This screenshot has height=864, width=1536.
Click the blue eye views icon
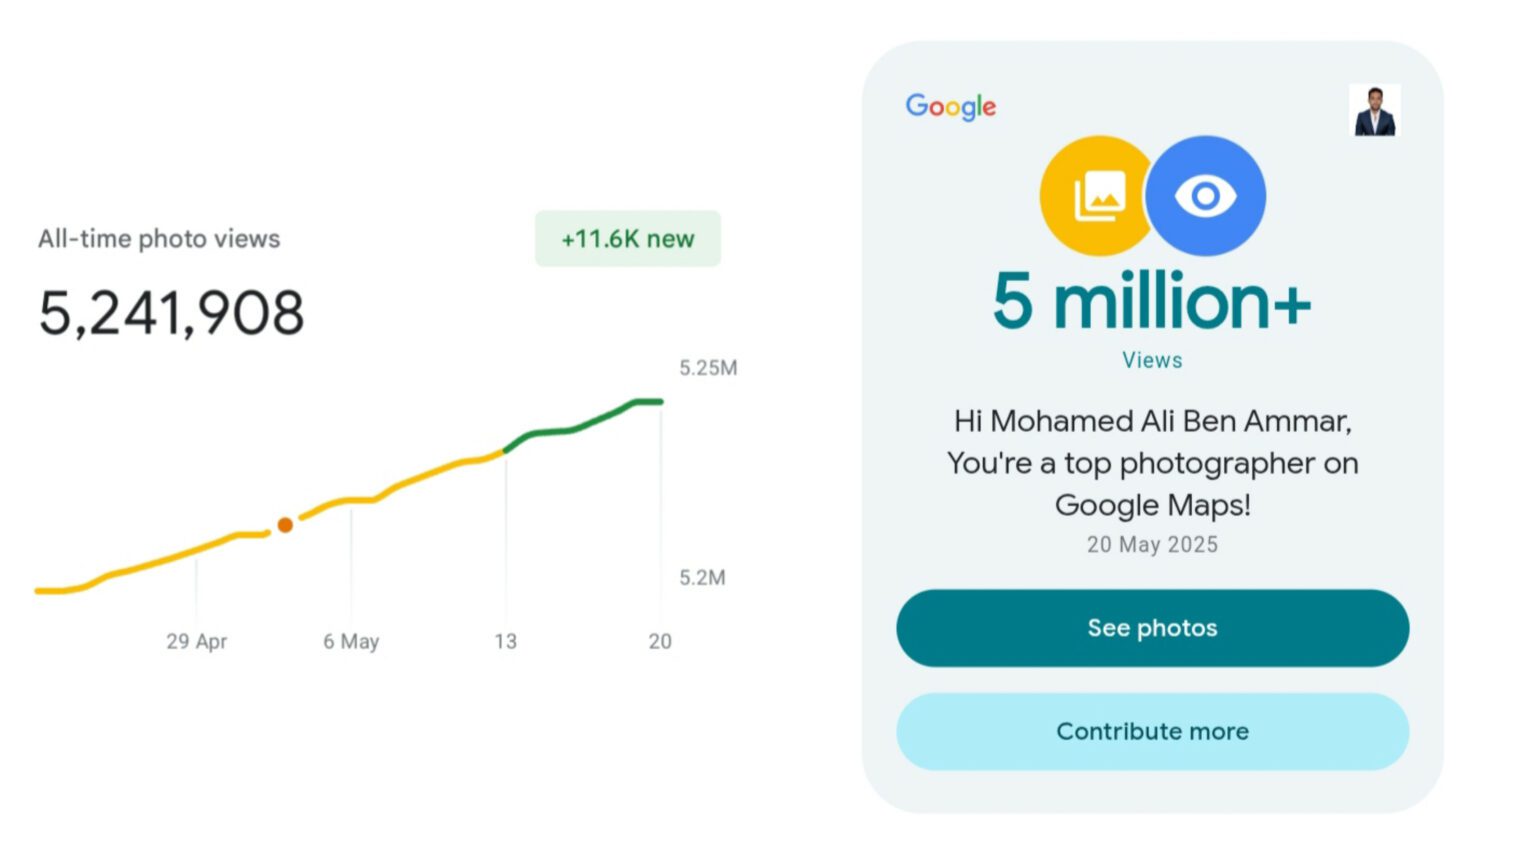coord(1205,196)
